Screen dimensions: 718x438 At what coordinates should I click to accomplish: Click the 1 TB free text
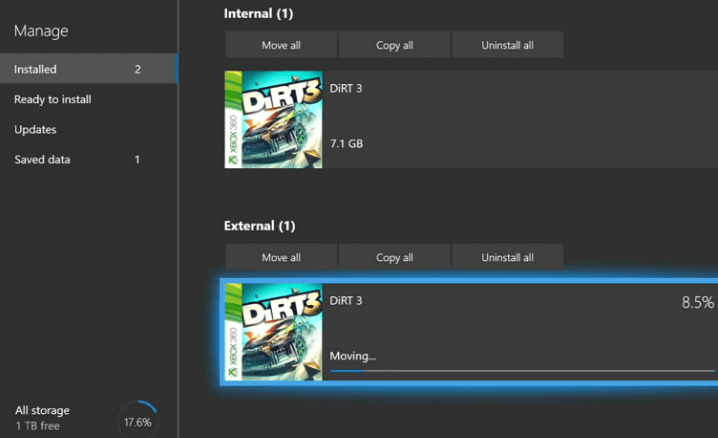[38, 426]
